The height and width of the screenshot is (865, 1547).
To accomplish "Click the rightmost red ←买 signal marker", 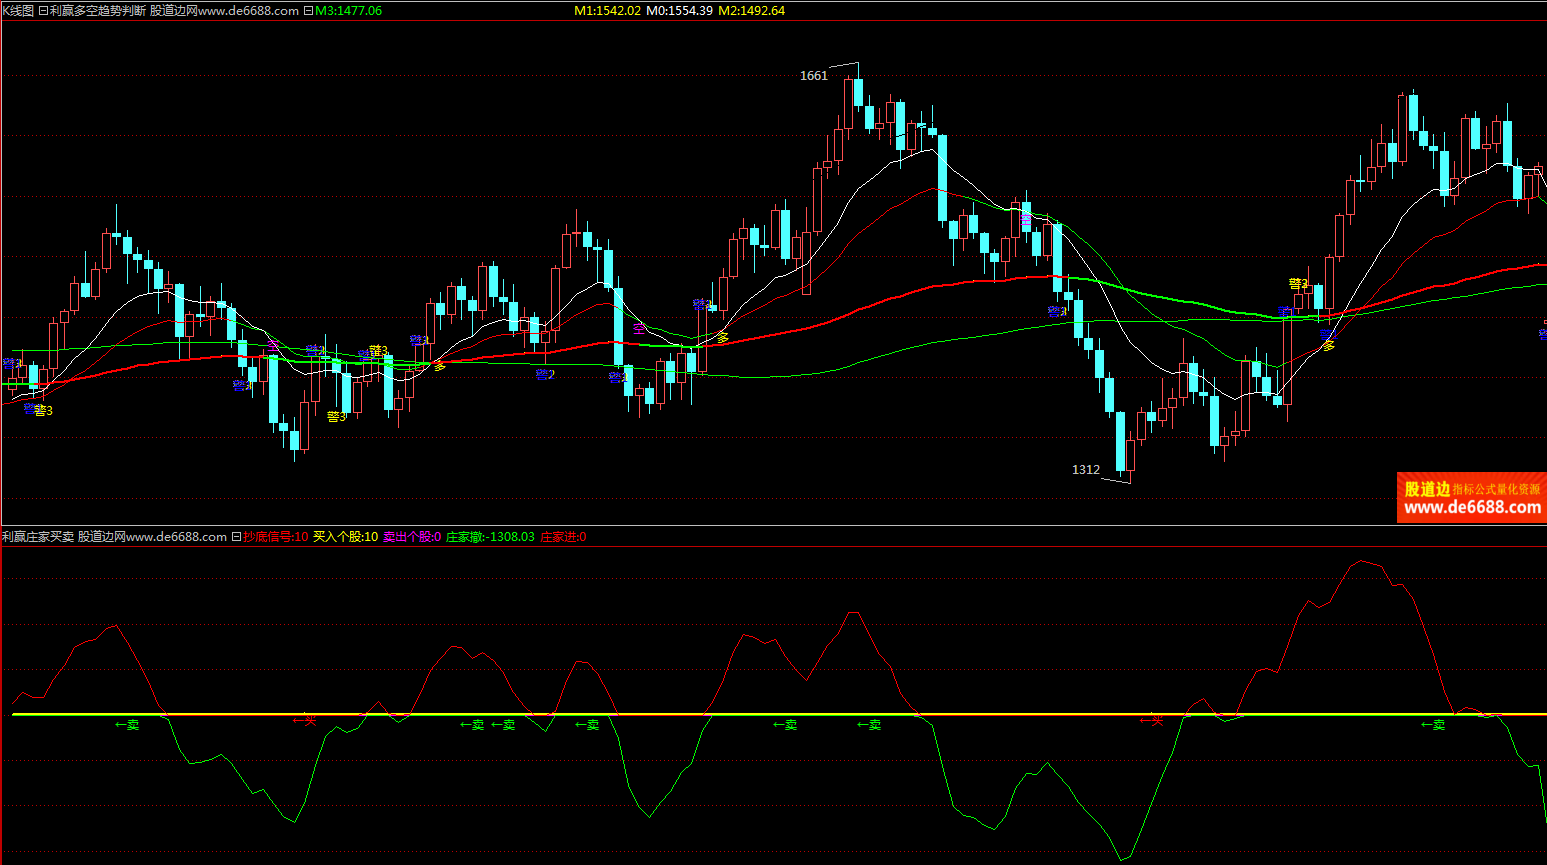I will (1153, 720).
